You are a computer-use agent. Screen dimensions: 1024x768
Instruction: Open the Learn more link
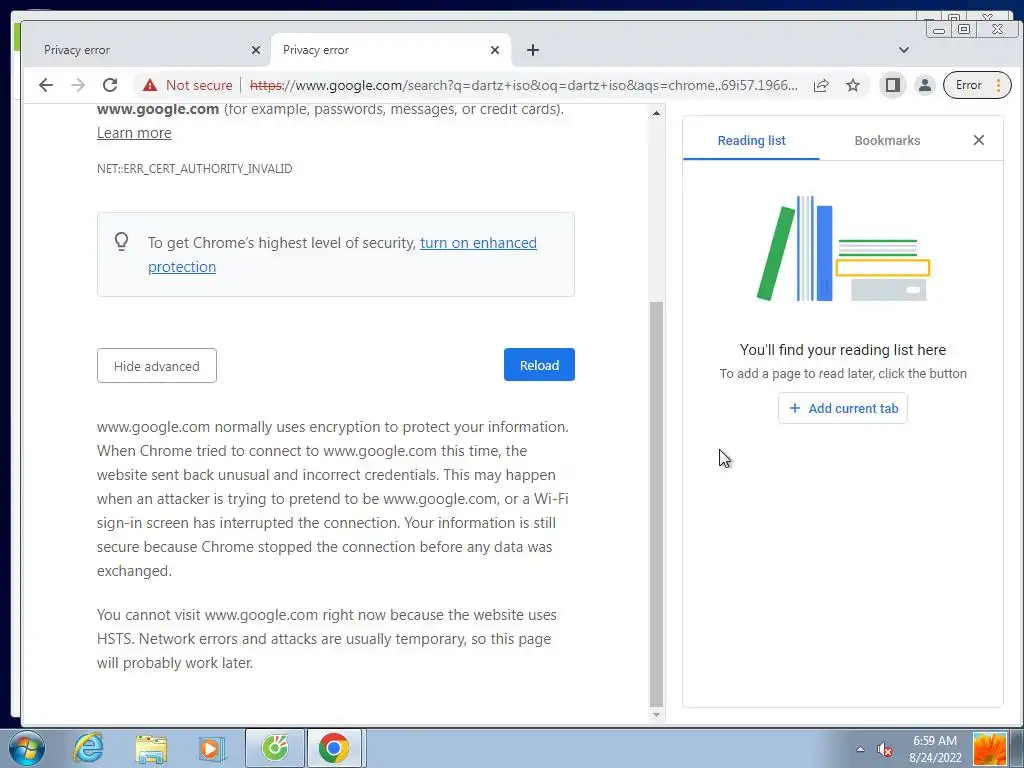click(134, 133)
